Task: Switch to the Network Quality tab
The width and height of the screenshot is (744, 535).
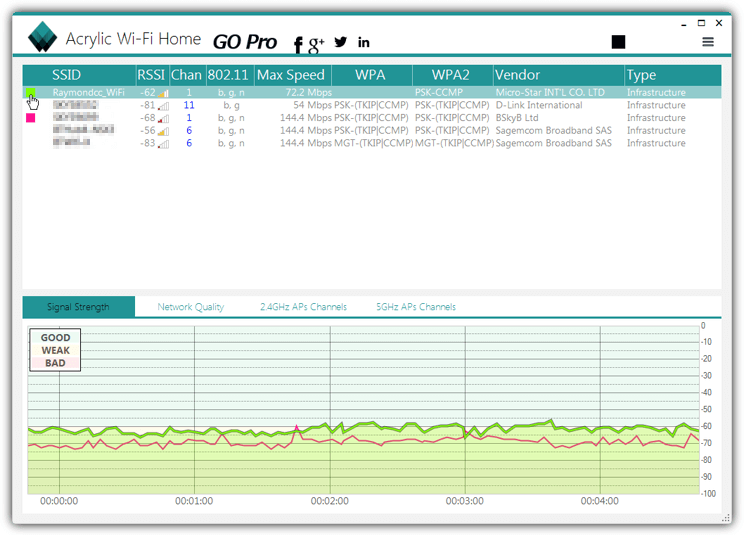Action: pyautogui.click(x=191, y=307)
